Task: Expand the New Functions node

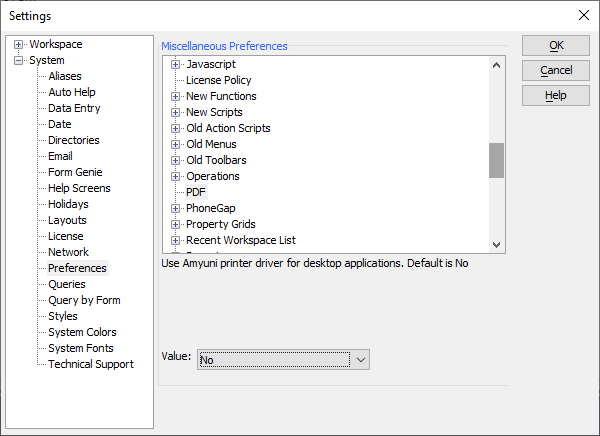Action: (x=175, y=96)
